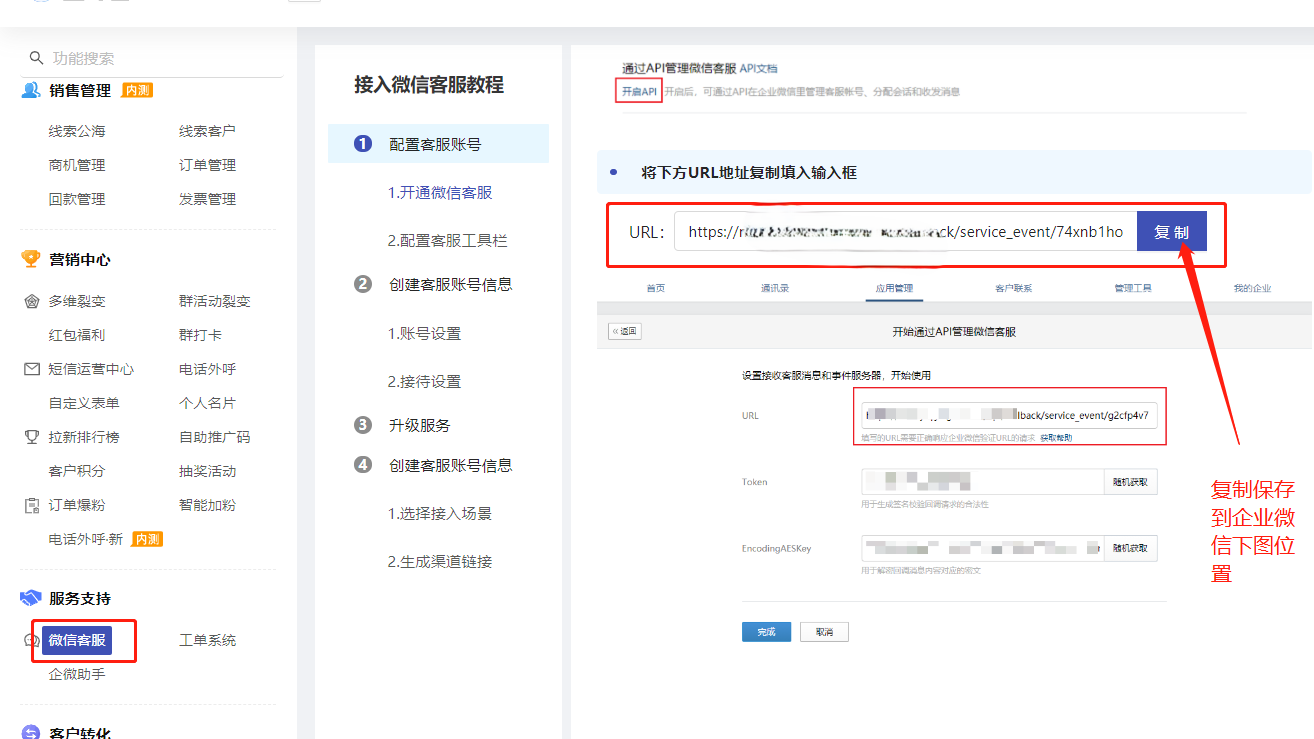This screenshot has width=1314, height=739.
Task: Open 群打卡
Action: [200, 335]
